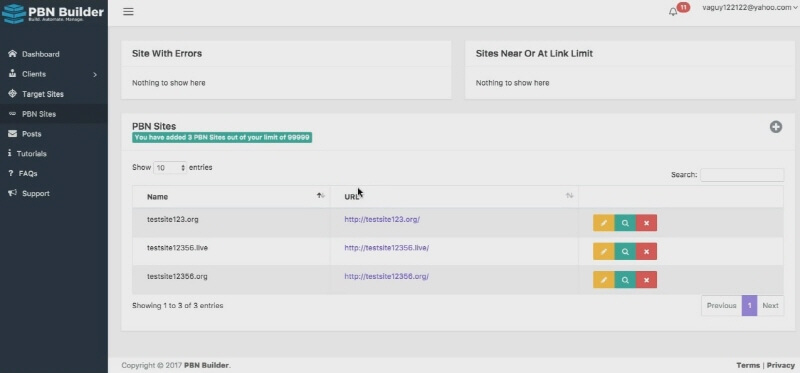The width and height of the screenshot is (800, 373).
Task: Open the Show entries count dropdown
Action: (170, 167)
